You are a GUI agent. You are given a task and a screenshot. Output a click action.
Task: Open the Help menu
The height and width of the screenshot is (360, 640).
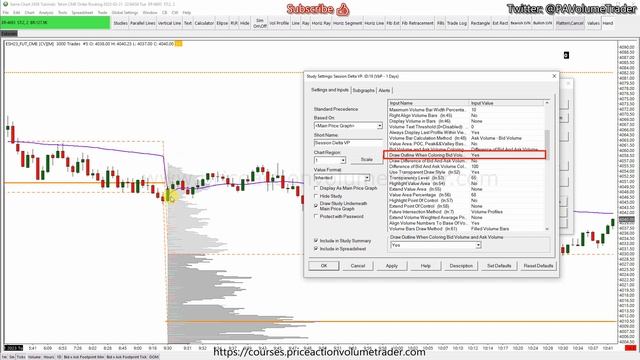pos(187,13)
